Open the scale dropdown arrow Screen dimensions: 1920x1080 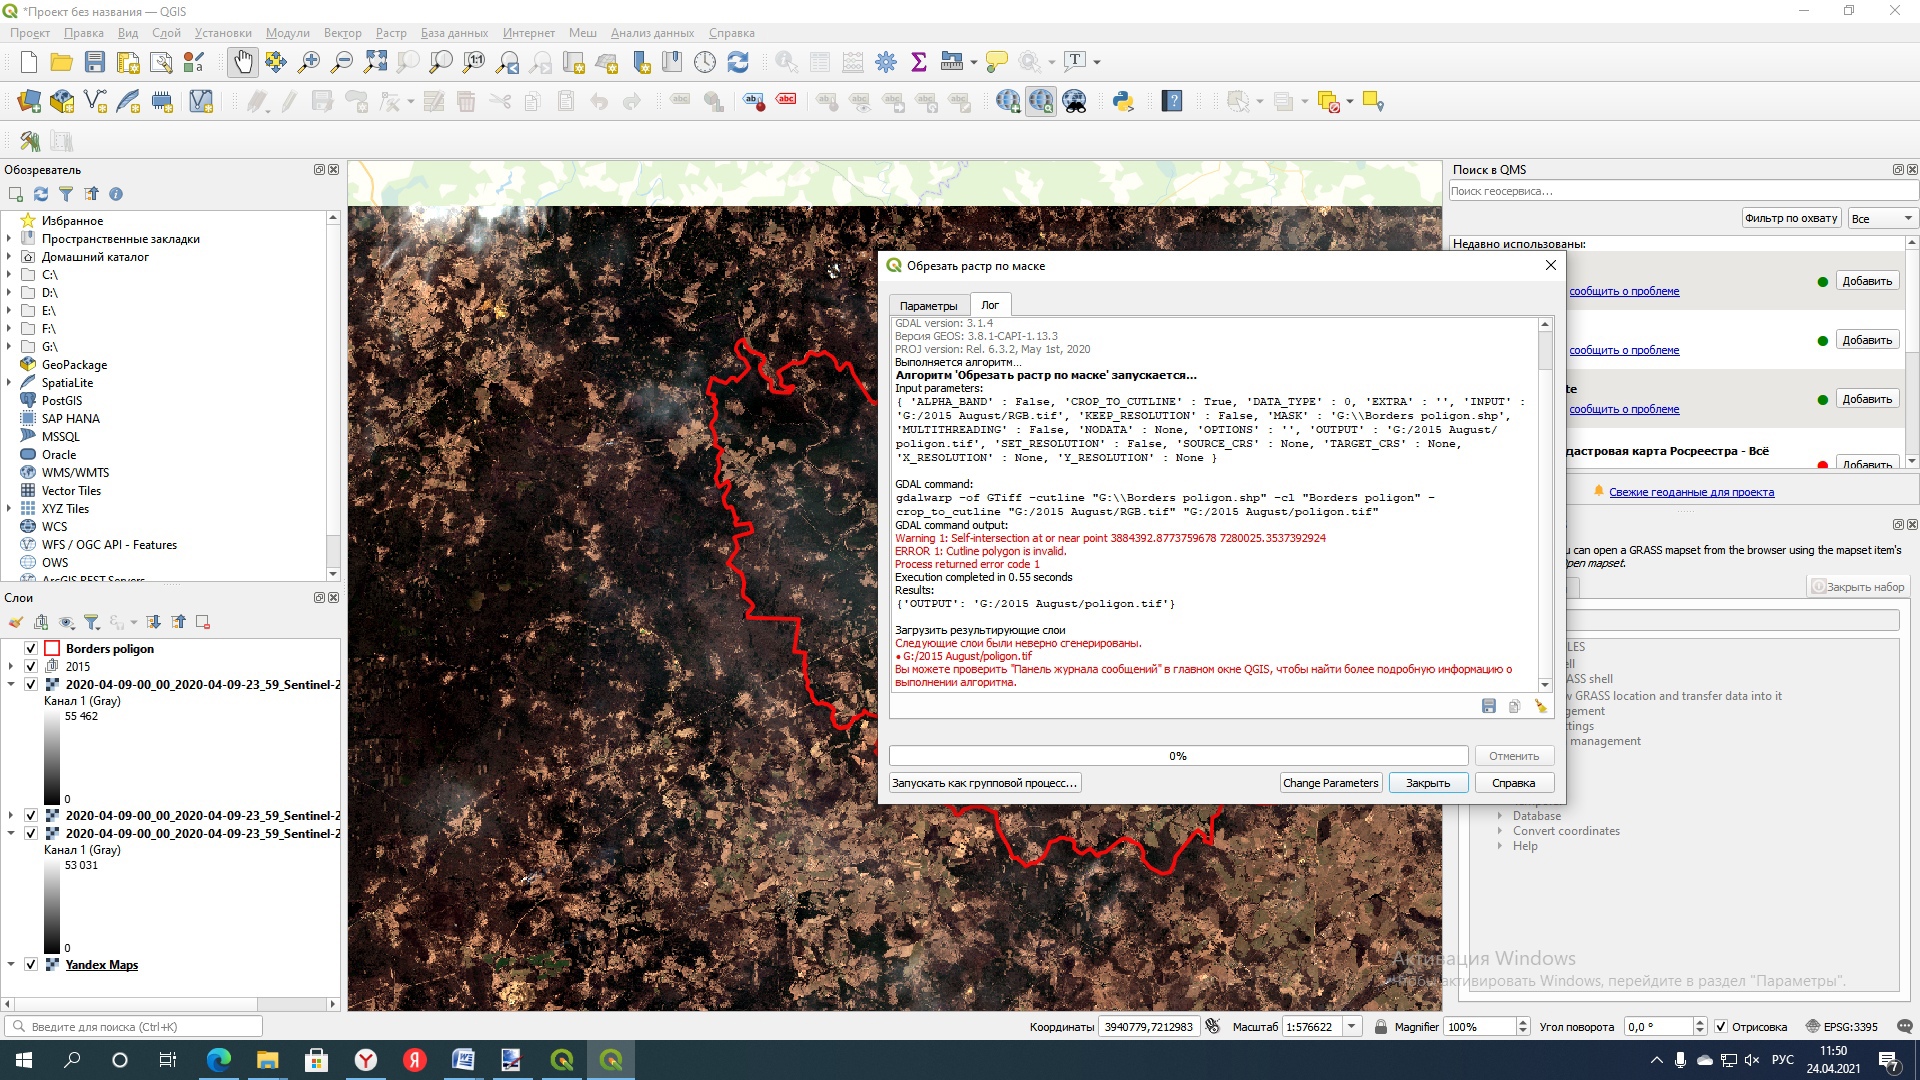coord(1352,1027)
